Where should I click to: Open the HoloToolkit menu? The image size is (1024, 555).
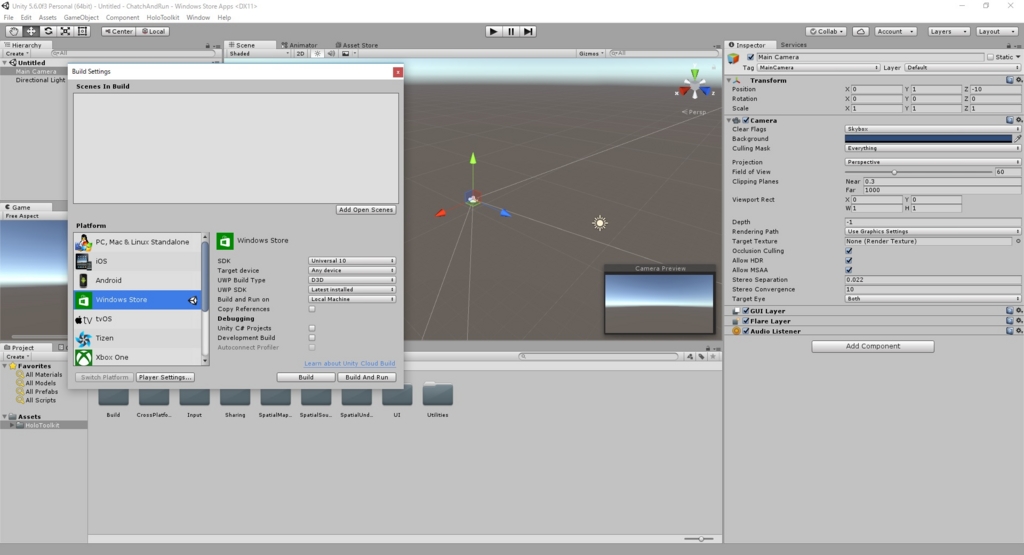click(x=163, y=18)
